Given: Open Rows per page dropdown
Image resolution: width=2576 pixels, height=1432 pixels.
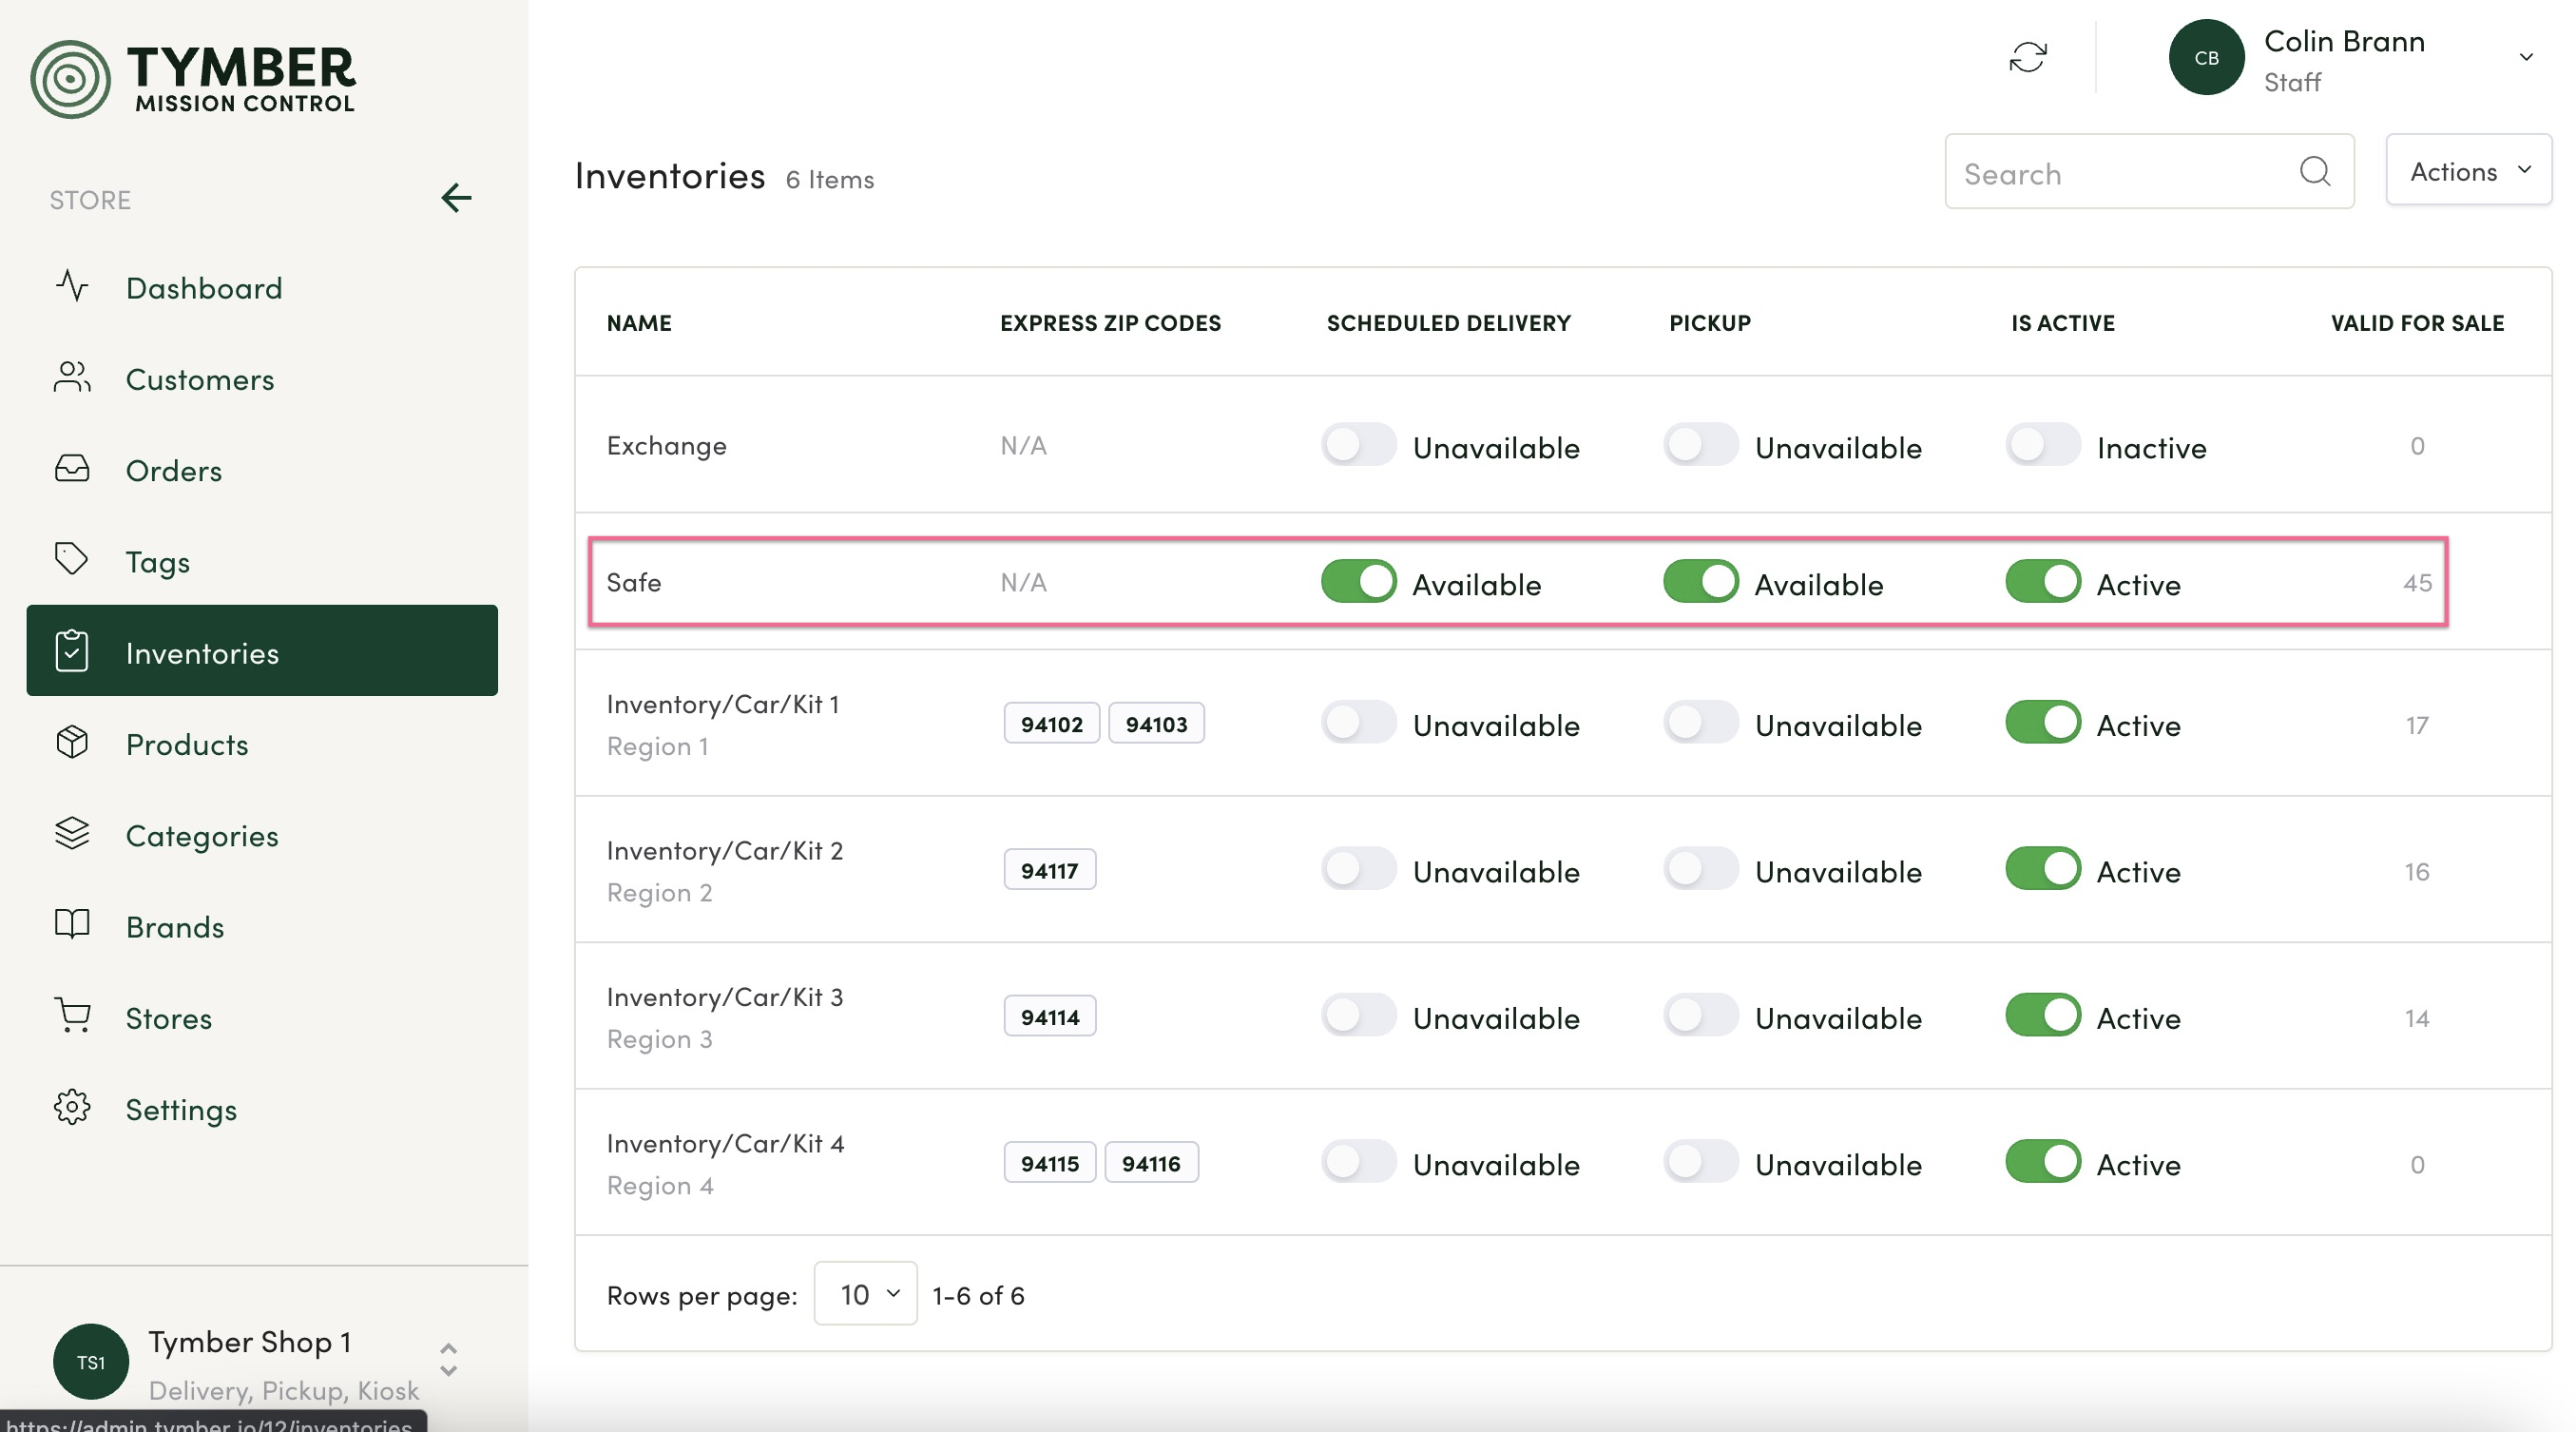Looking at the screenshot, I should tap(865, 1294).
